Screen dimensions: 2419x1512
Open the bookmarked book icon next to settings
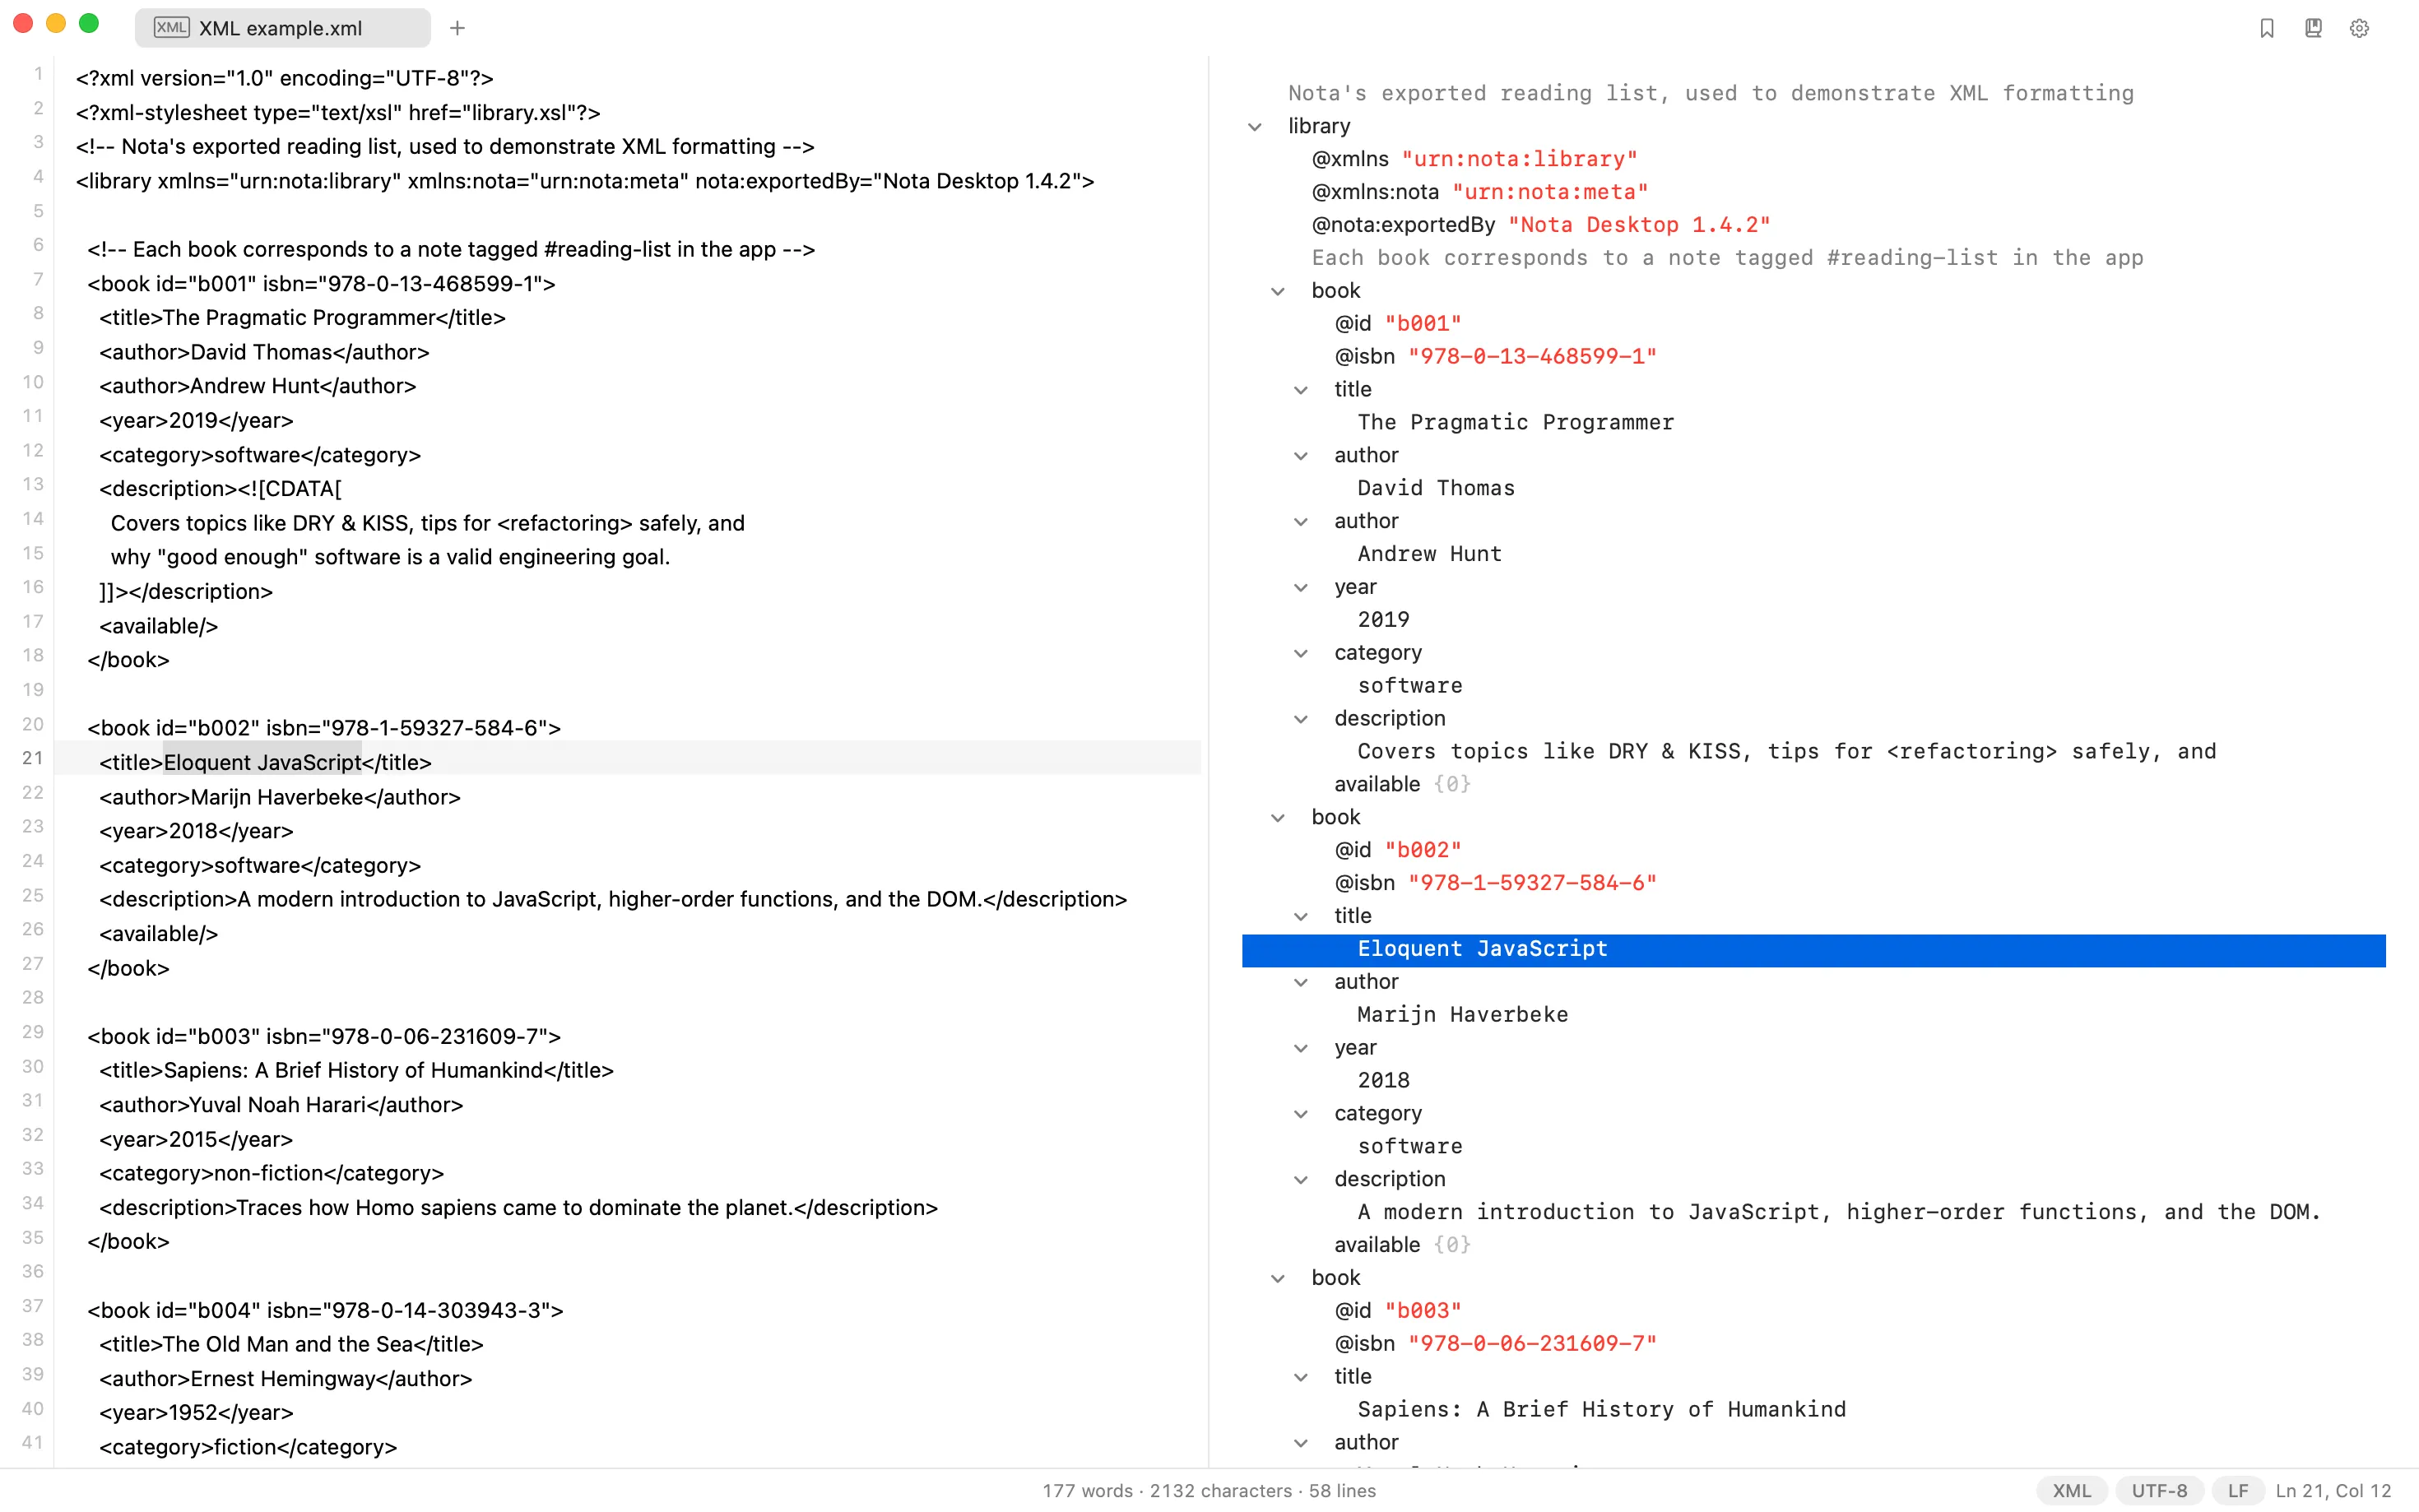click(2312, 28)
